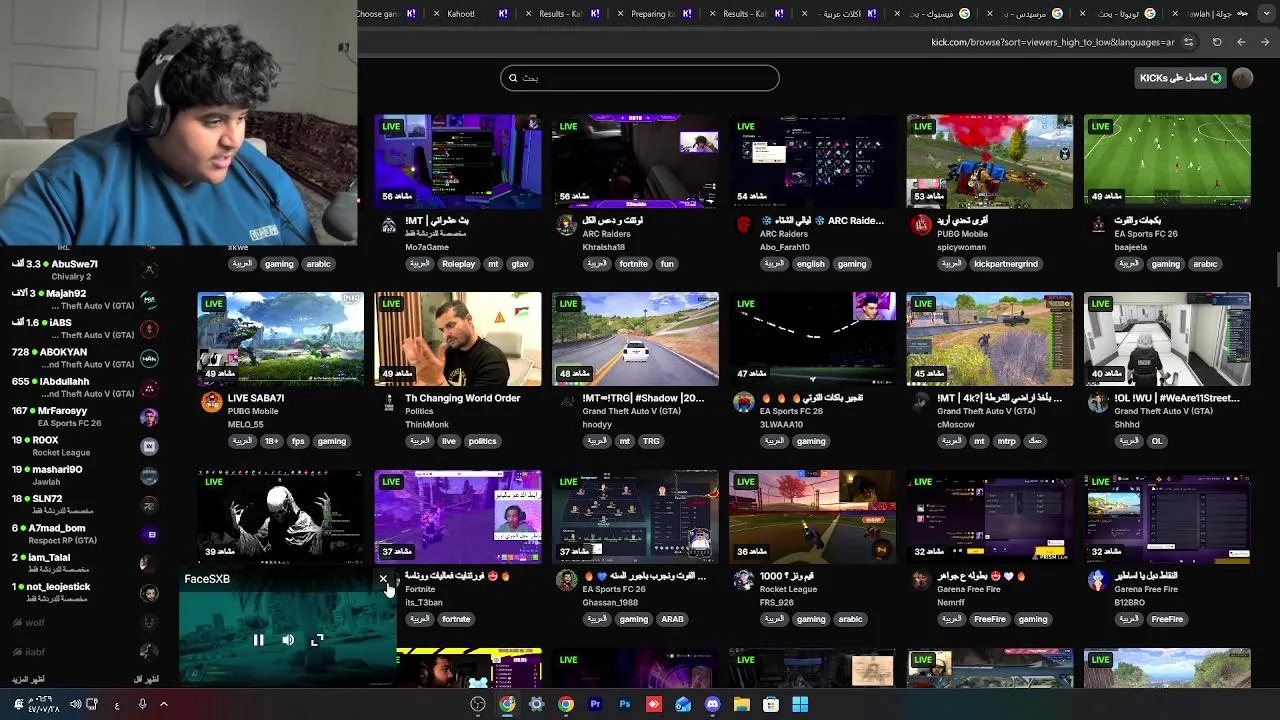Open the ARC Raiders category under Khralsha18

[606, 234]
